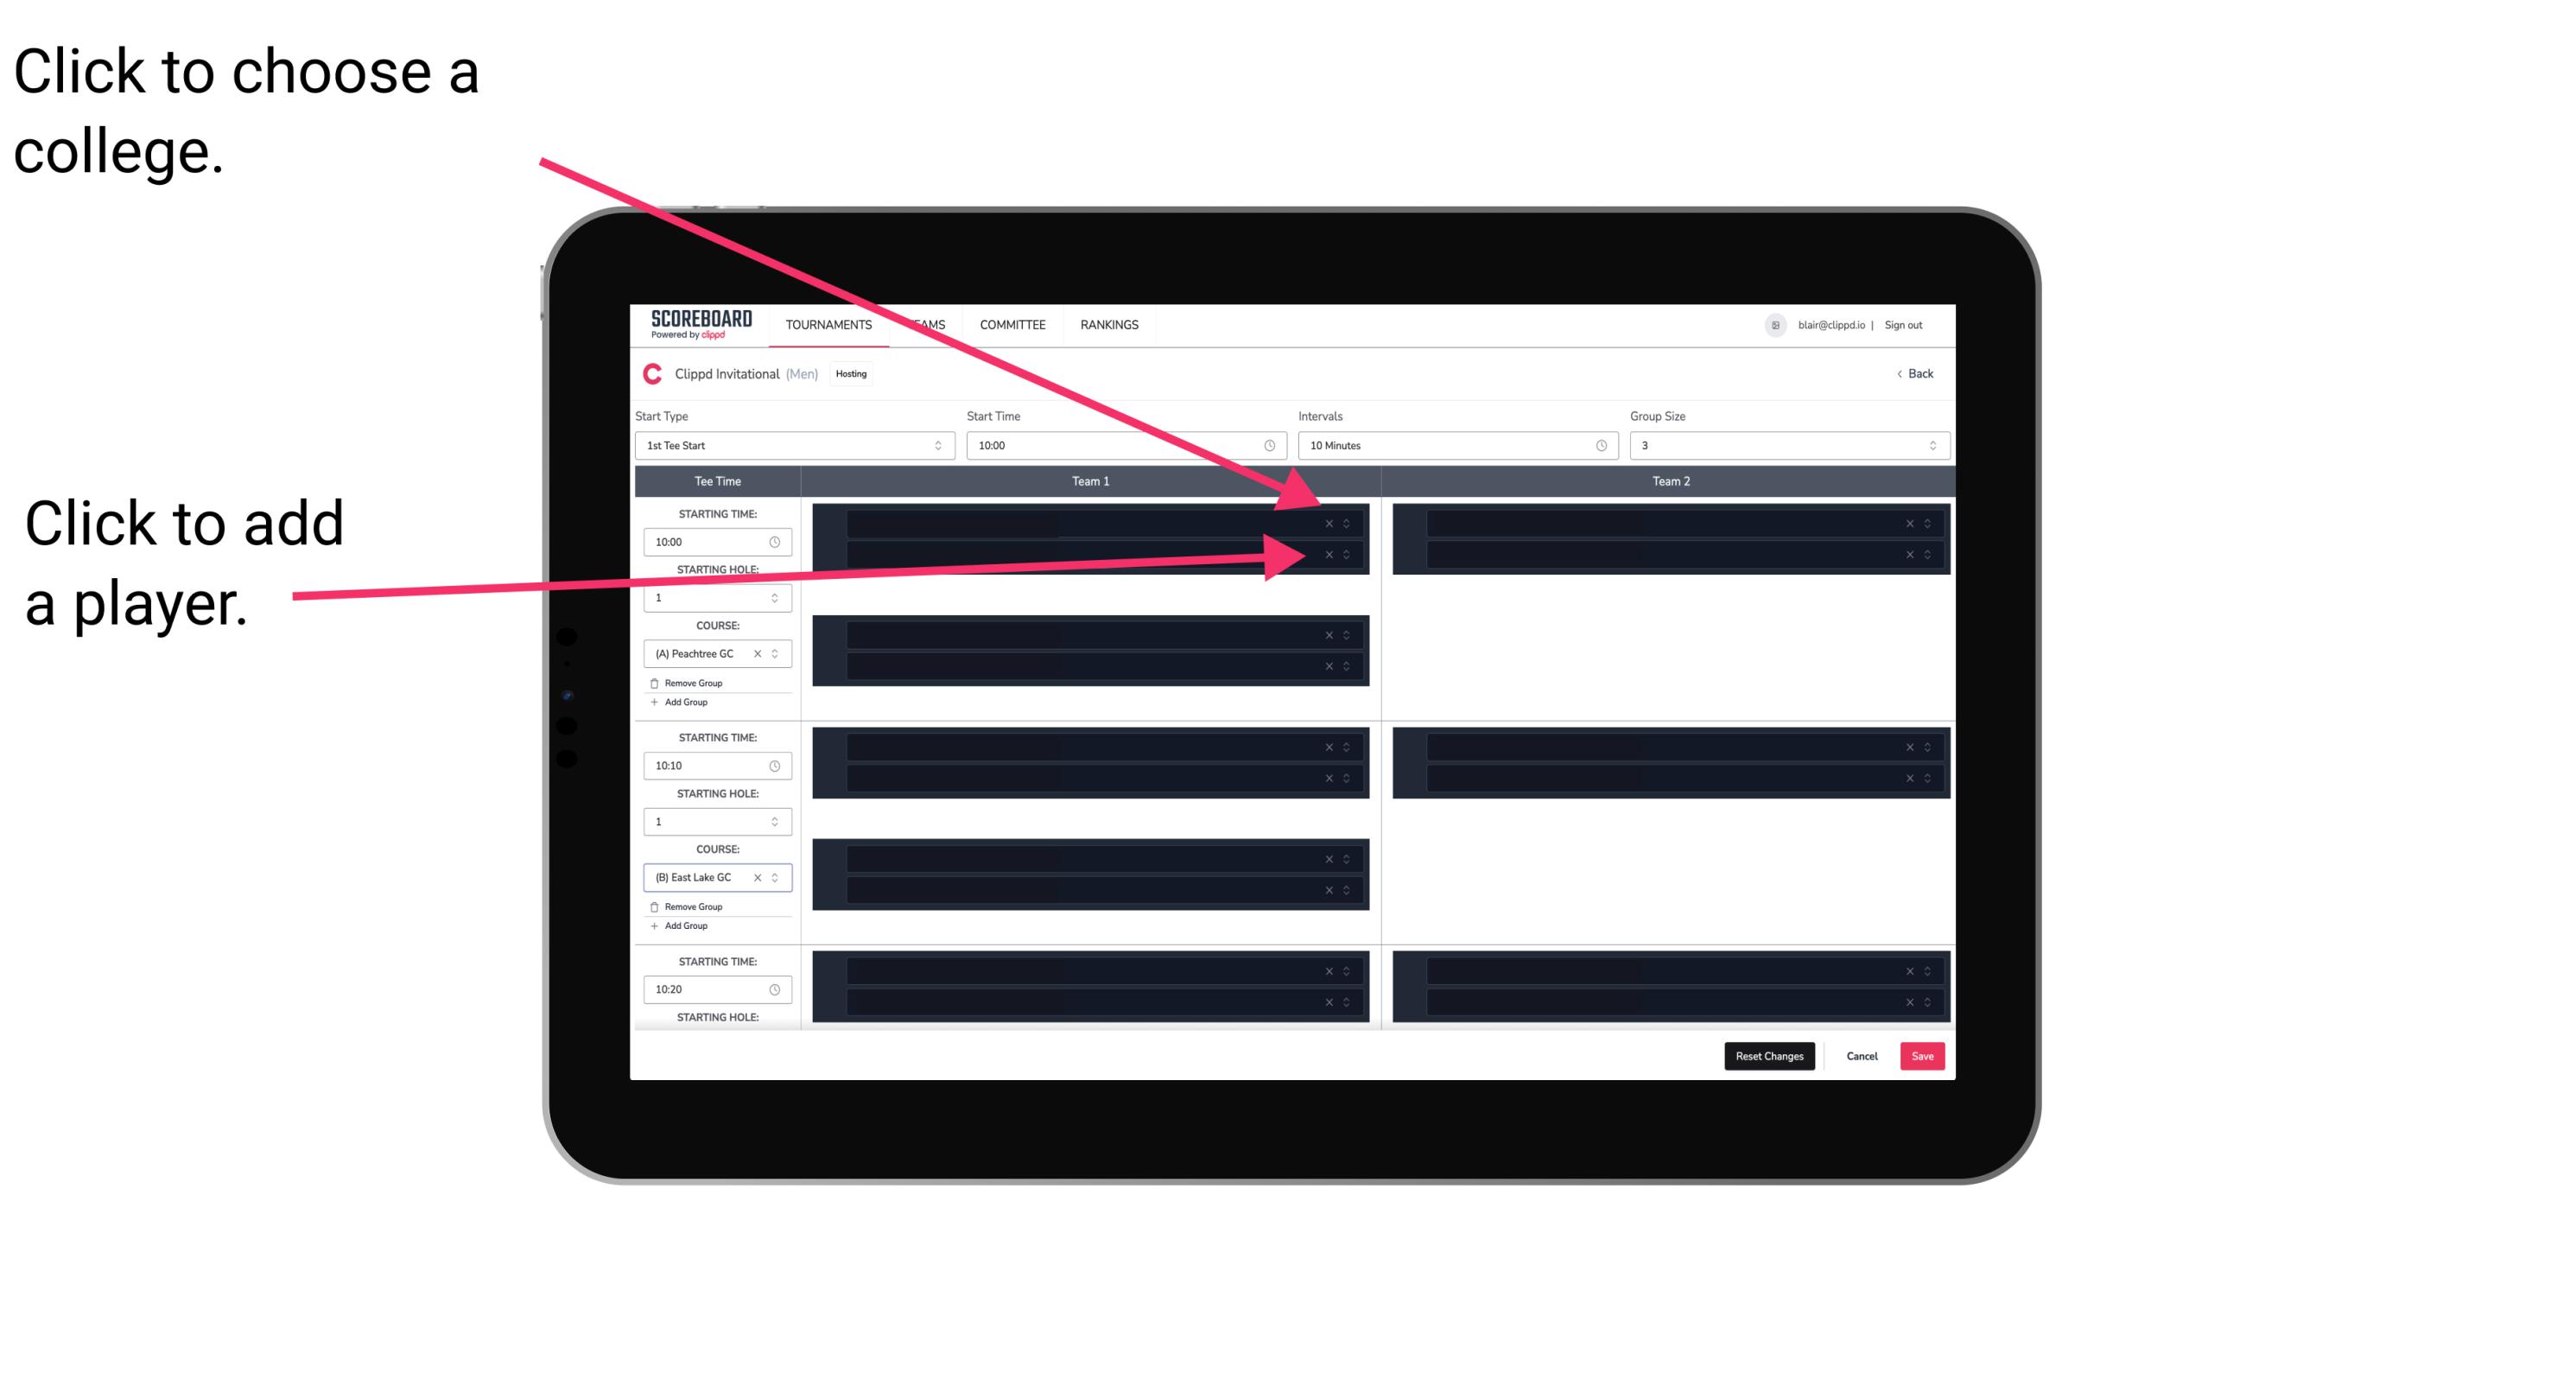Click the Save button

1923,1055
